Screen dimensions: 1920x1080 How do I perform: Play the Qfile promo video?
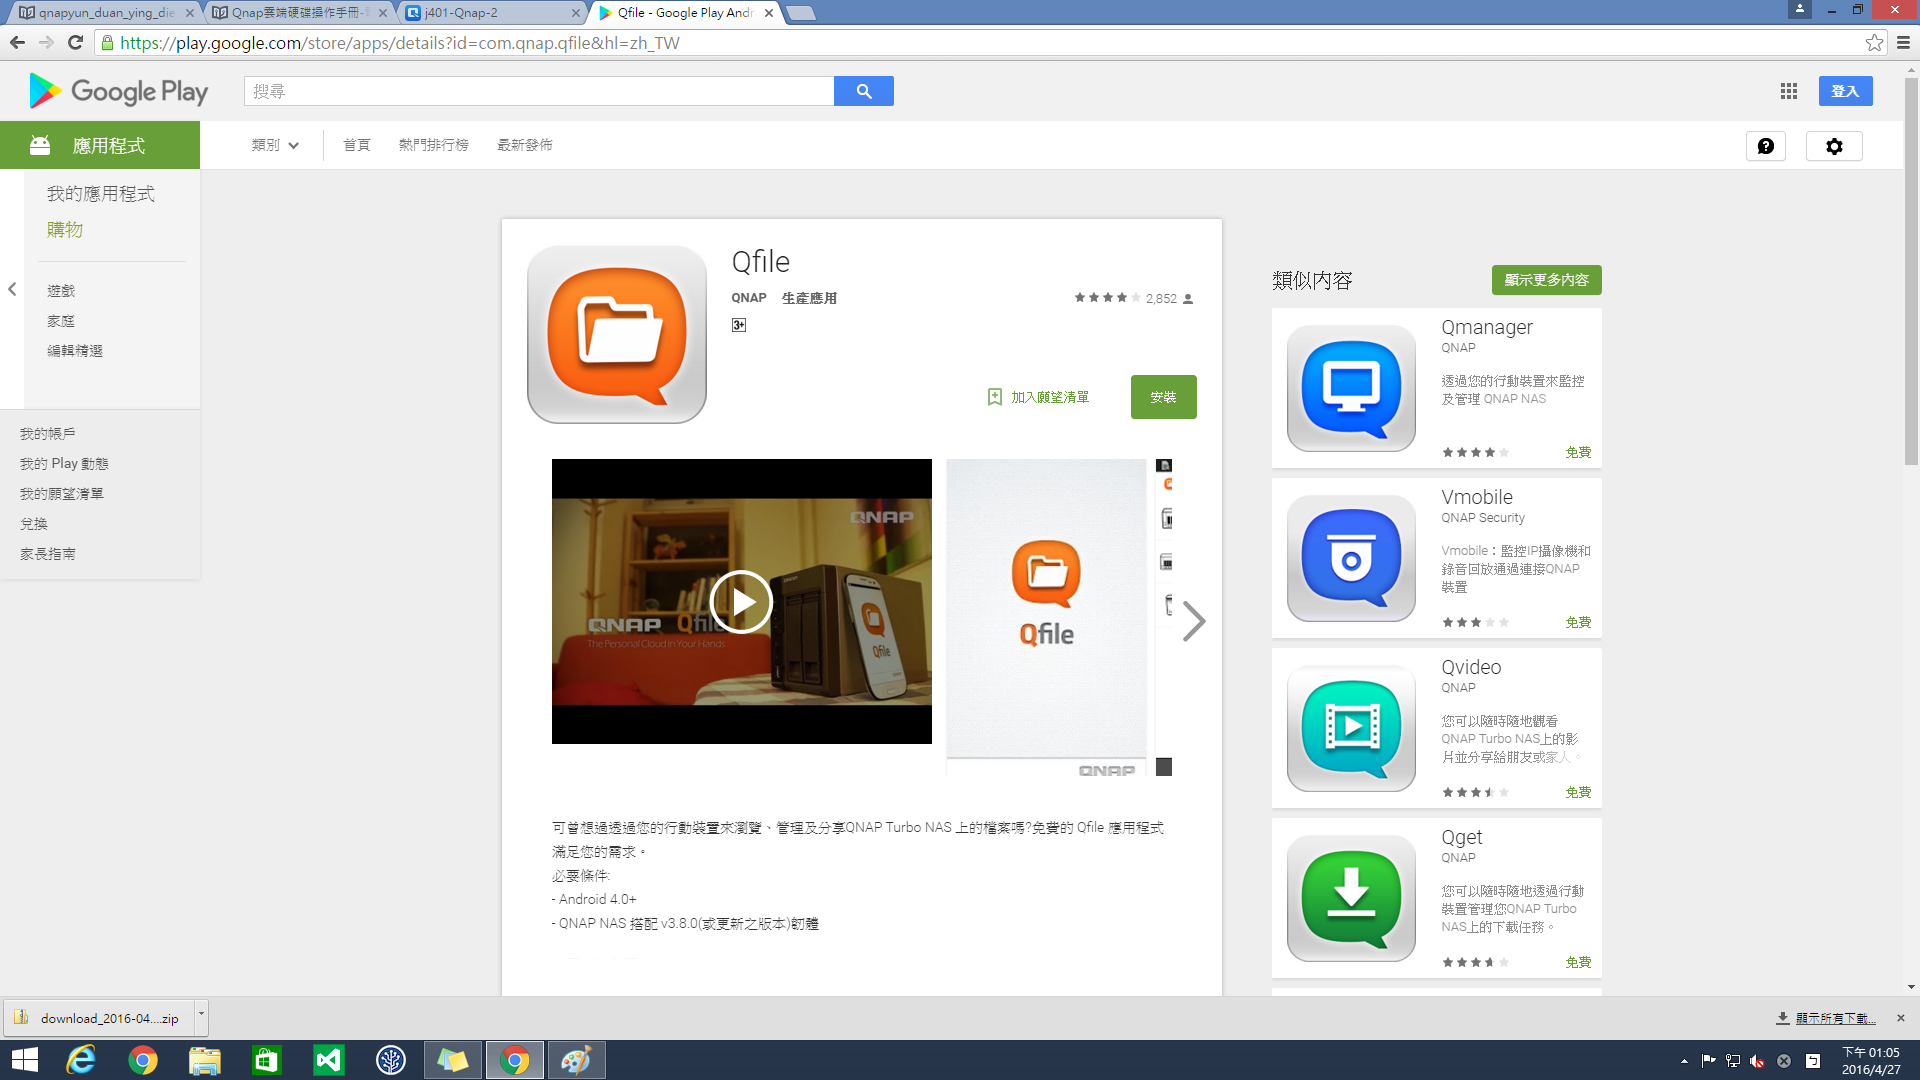pos(741,602)
